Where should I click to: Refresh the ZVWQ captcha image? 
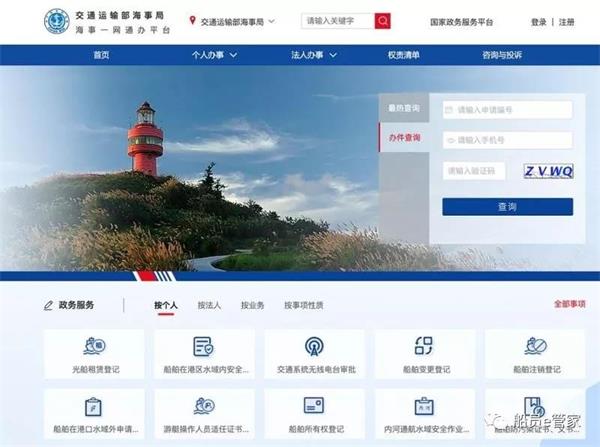click(x=548, y=171)
